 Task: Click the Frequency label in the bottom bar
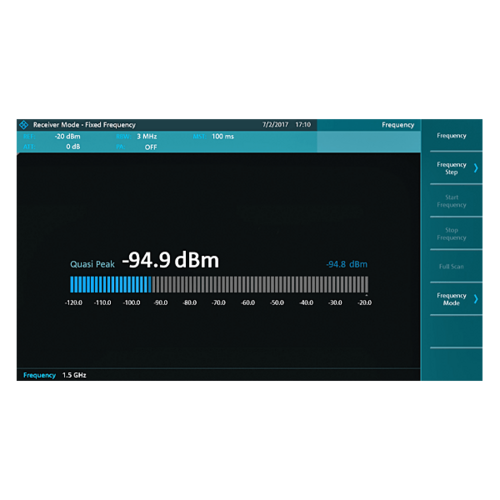pyautogui.click(x=39, y=375)
